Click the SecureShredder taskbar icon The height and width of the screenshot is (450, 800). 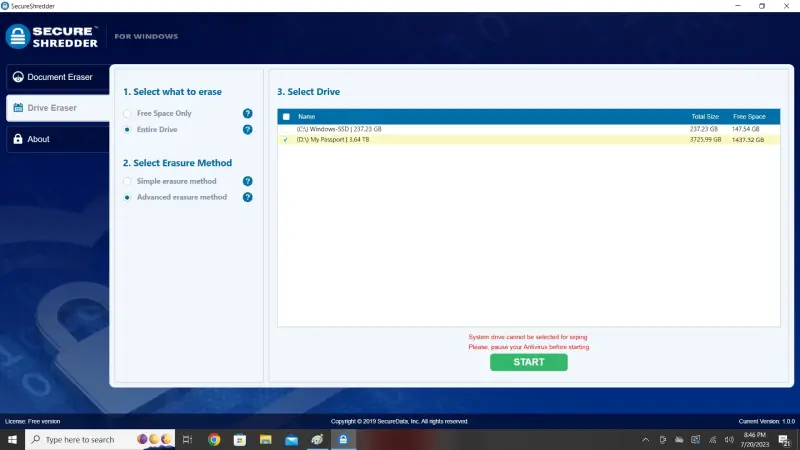coord(343,439)
